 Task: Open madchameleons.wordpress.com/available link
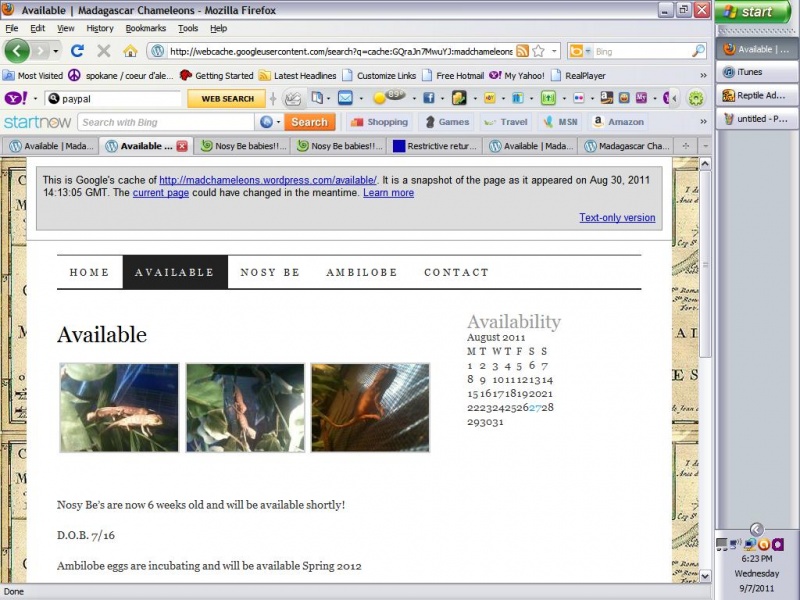coord(268,180)
